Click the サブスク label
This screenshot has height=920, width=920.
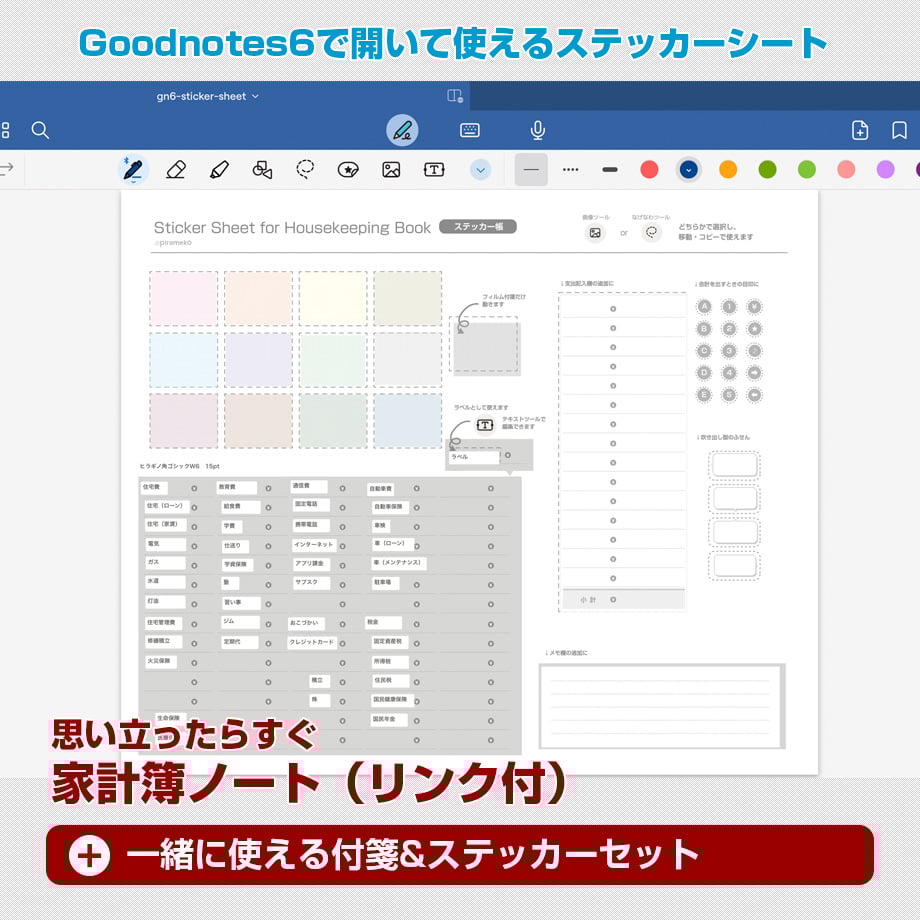click(311, 583)
